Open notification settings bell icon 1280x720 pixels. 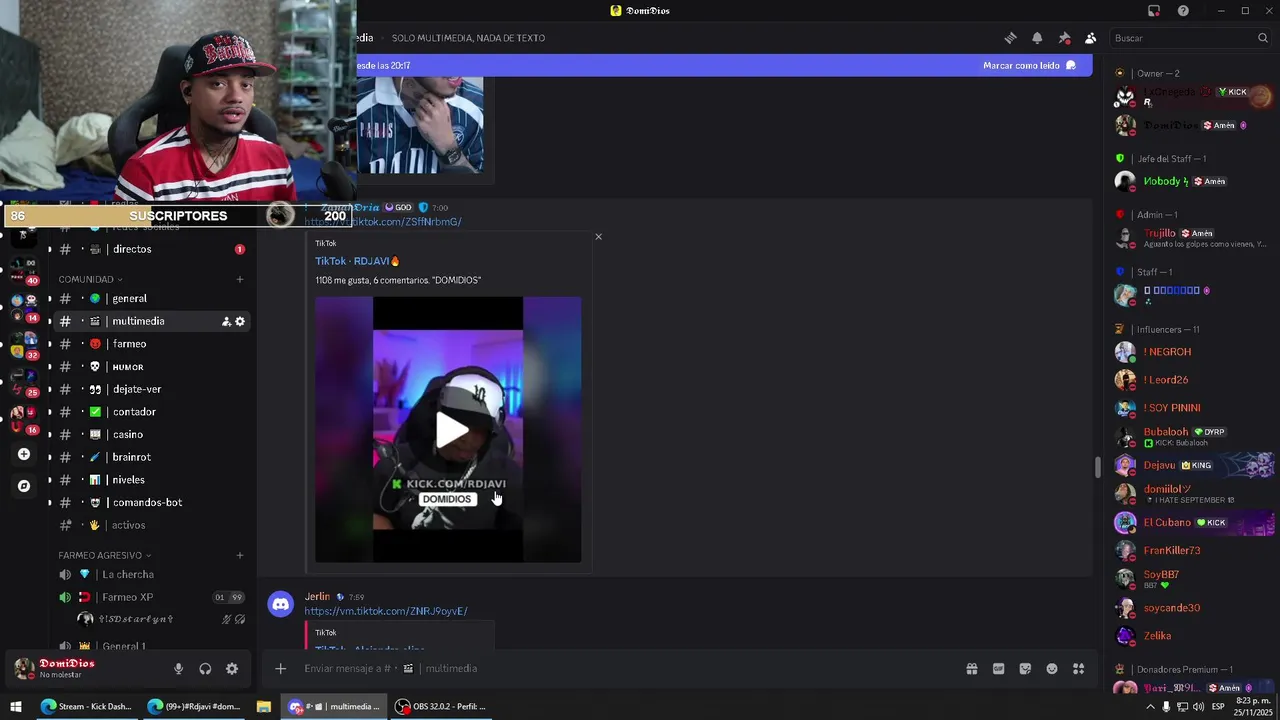pos(1037,38)
